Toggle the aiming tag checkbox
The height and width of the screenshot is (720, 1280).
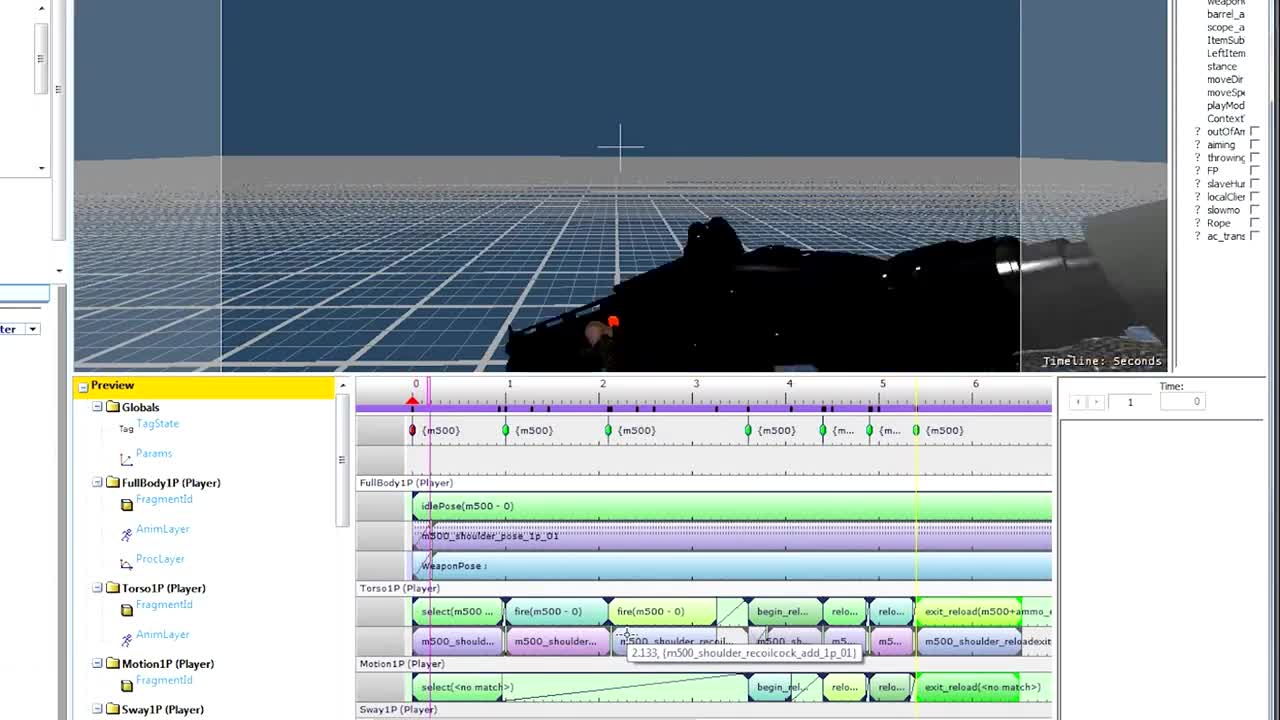(1254, 144)
